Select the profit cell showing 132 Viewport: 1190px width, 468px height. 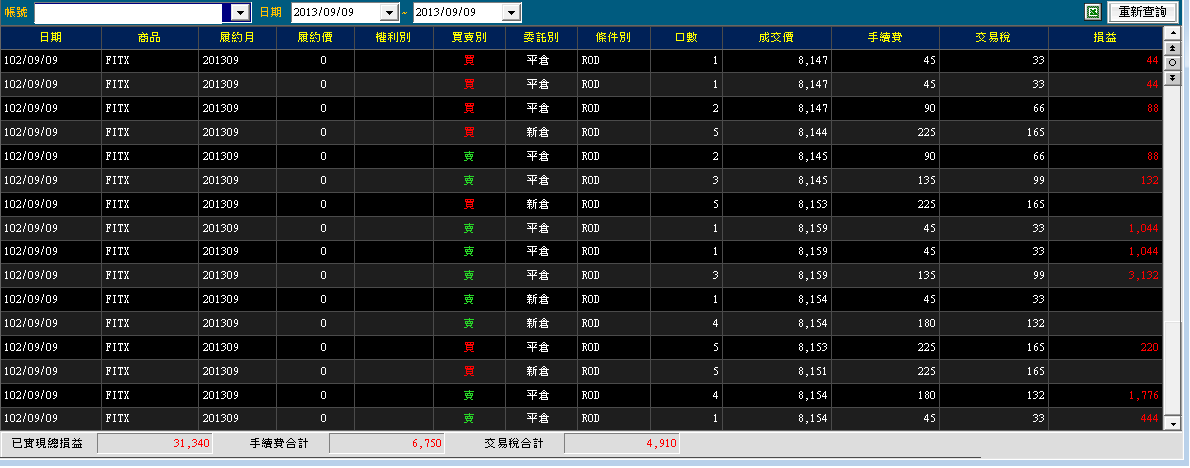[x=1105, y=180]
